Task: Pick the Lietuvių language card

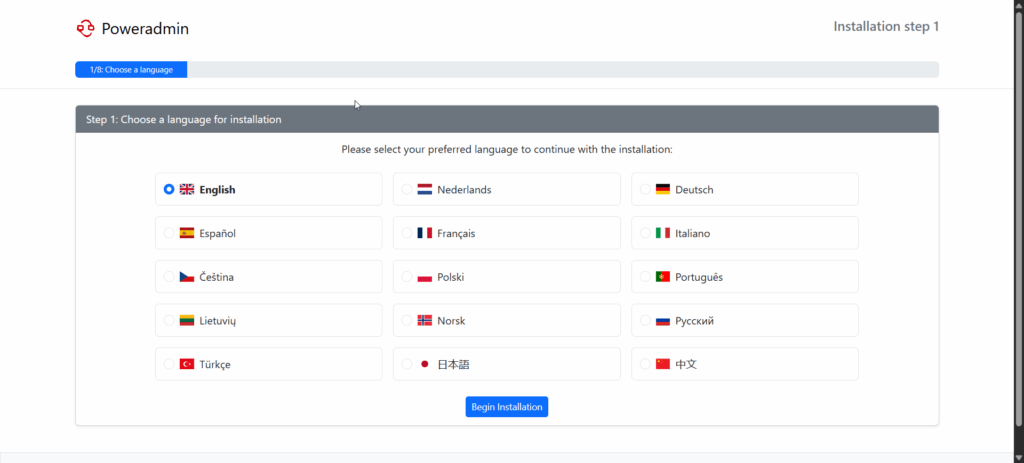Action: point(268,321)
